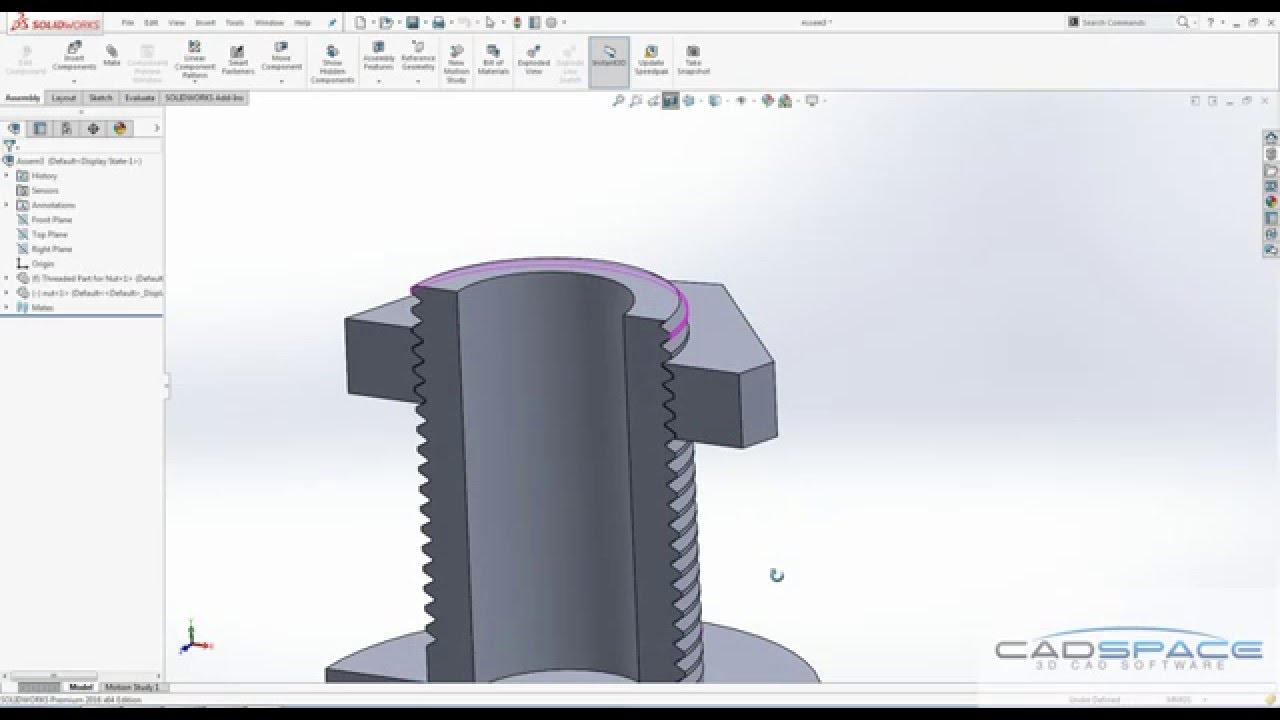Expand Threaded Part for Nut component
This screenshot has width=1280, height=720.
(7, 278)
